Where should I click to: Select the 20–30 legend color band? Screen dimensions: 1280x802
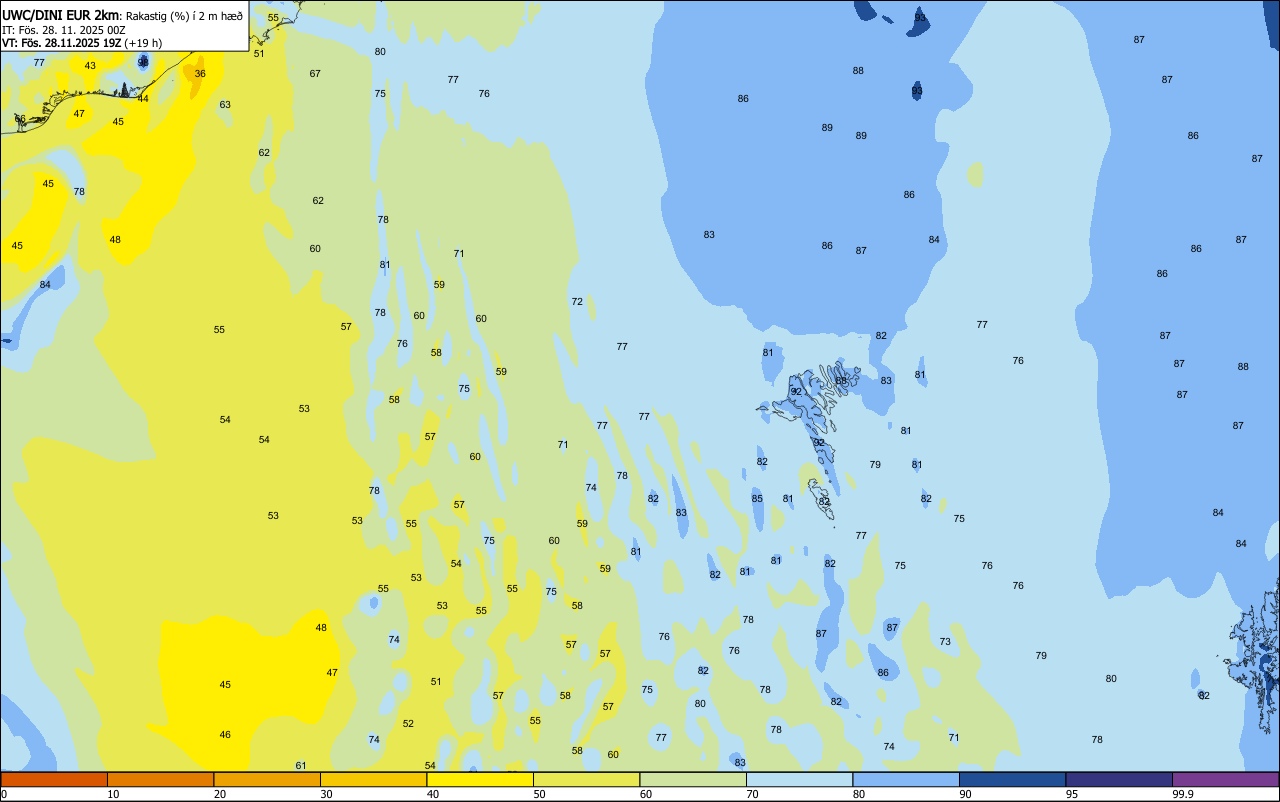(x=267, y=779)
